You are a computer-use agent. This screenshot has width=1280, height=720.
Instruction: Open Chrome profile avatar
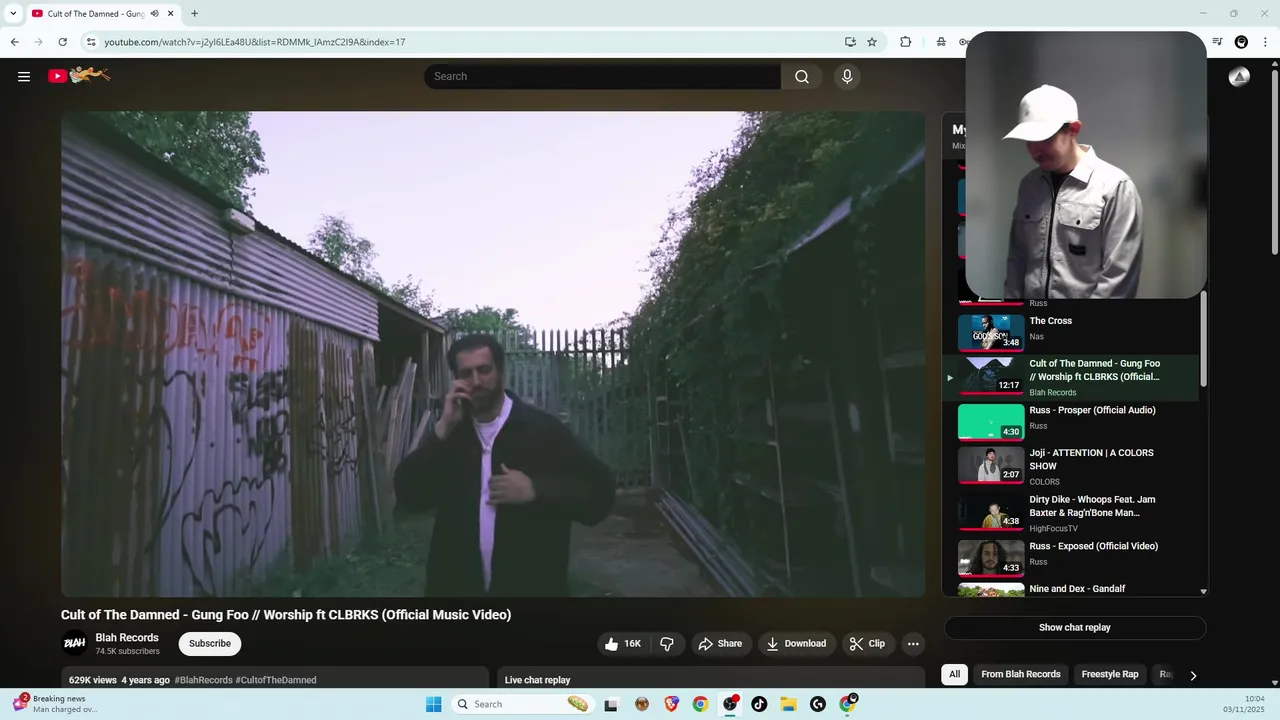click(1241, 42)
